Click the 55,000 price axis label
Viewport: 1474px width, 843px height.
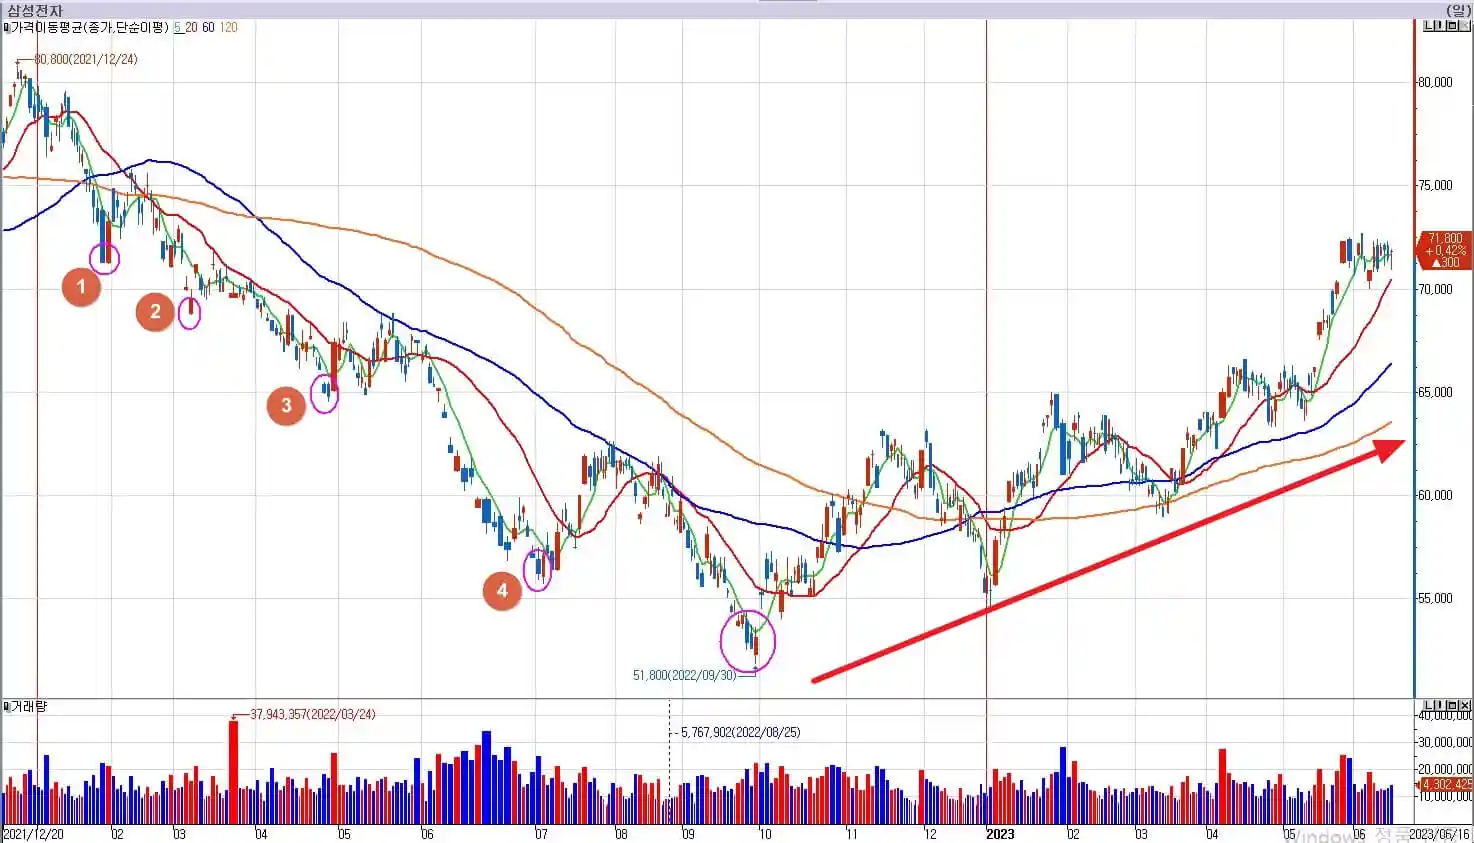point(1435,598)
